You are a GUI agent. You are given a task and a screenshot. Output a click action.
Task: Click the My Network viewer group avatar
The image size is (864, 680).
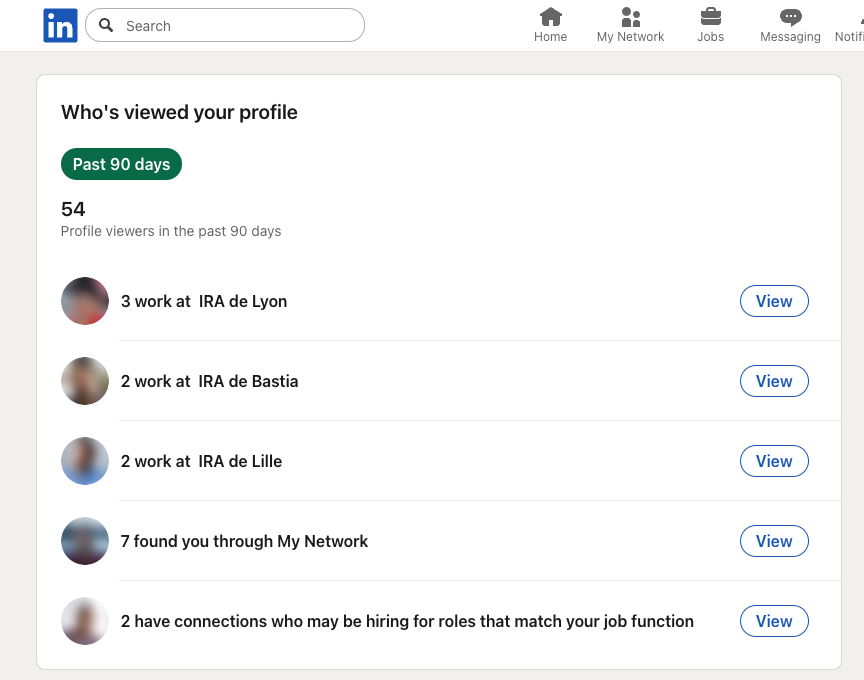84,541
